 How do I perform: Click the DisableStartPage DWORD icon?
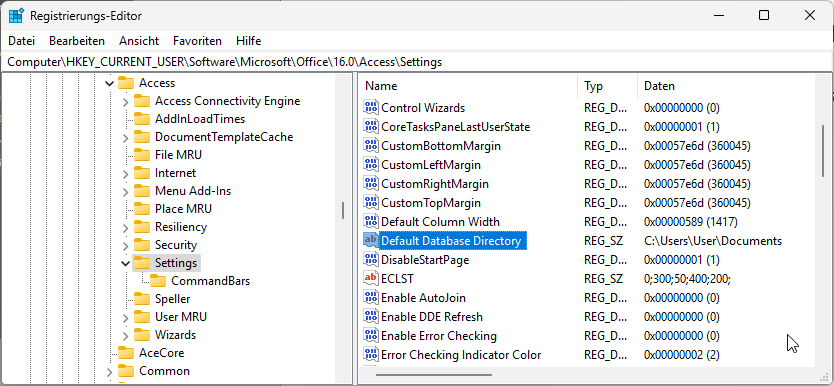pyautogui.click(x=370, y=259)
